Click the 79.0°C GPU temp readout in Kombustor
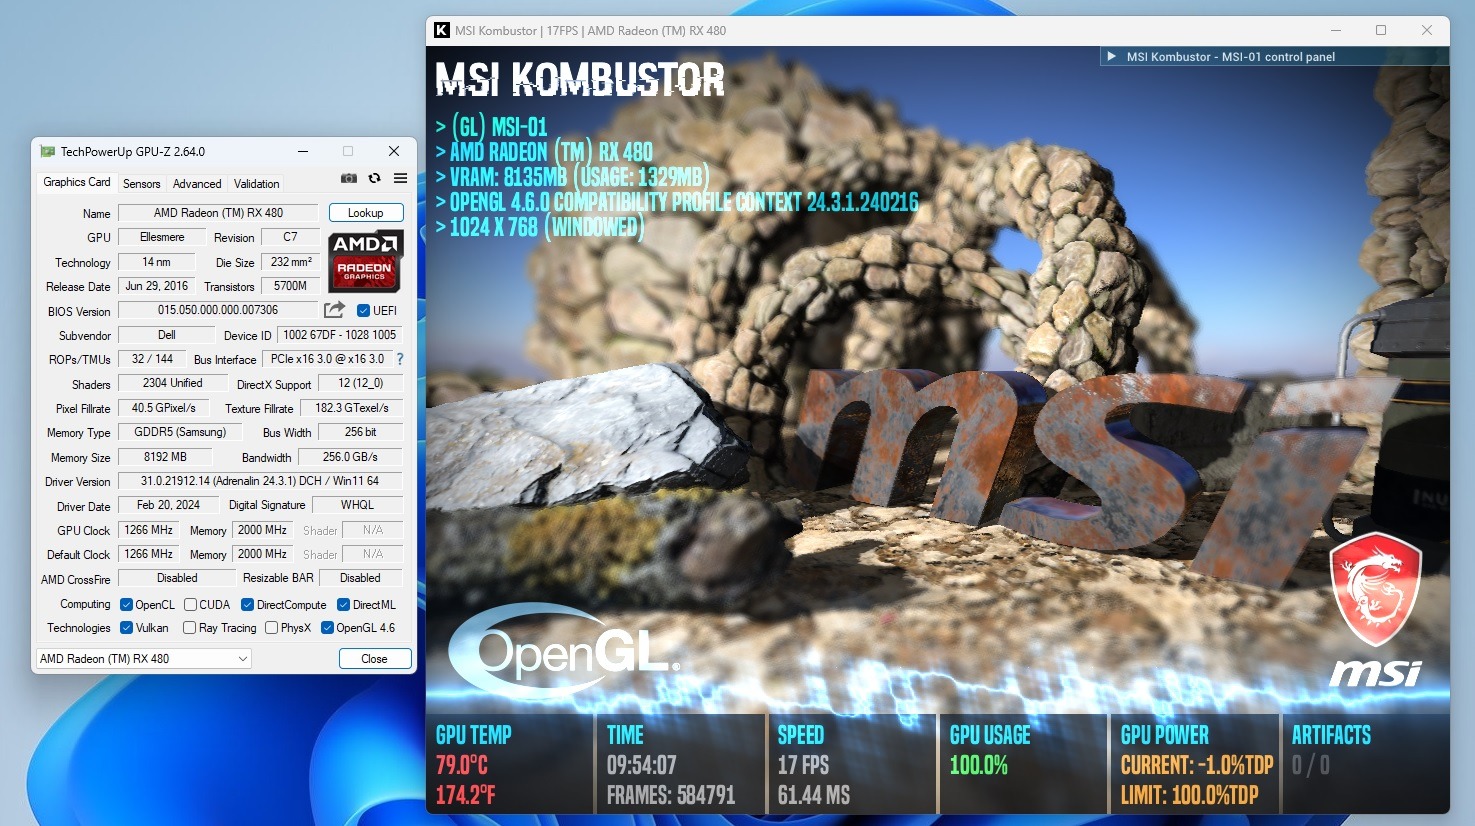 coord(462,766)
